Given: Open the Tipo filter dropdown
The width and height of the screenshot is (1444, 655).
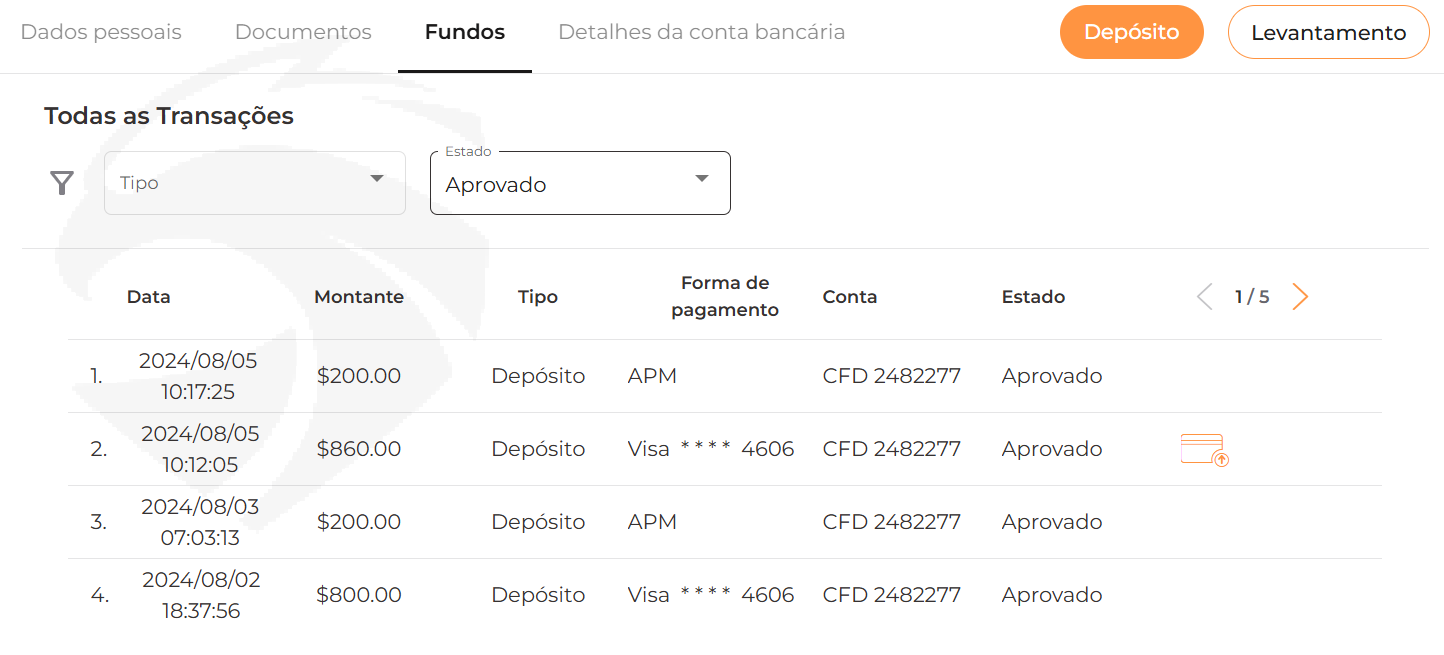Looking at the screenshot, I should 255,183.
